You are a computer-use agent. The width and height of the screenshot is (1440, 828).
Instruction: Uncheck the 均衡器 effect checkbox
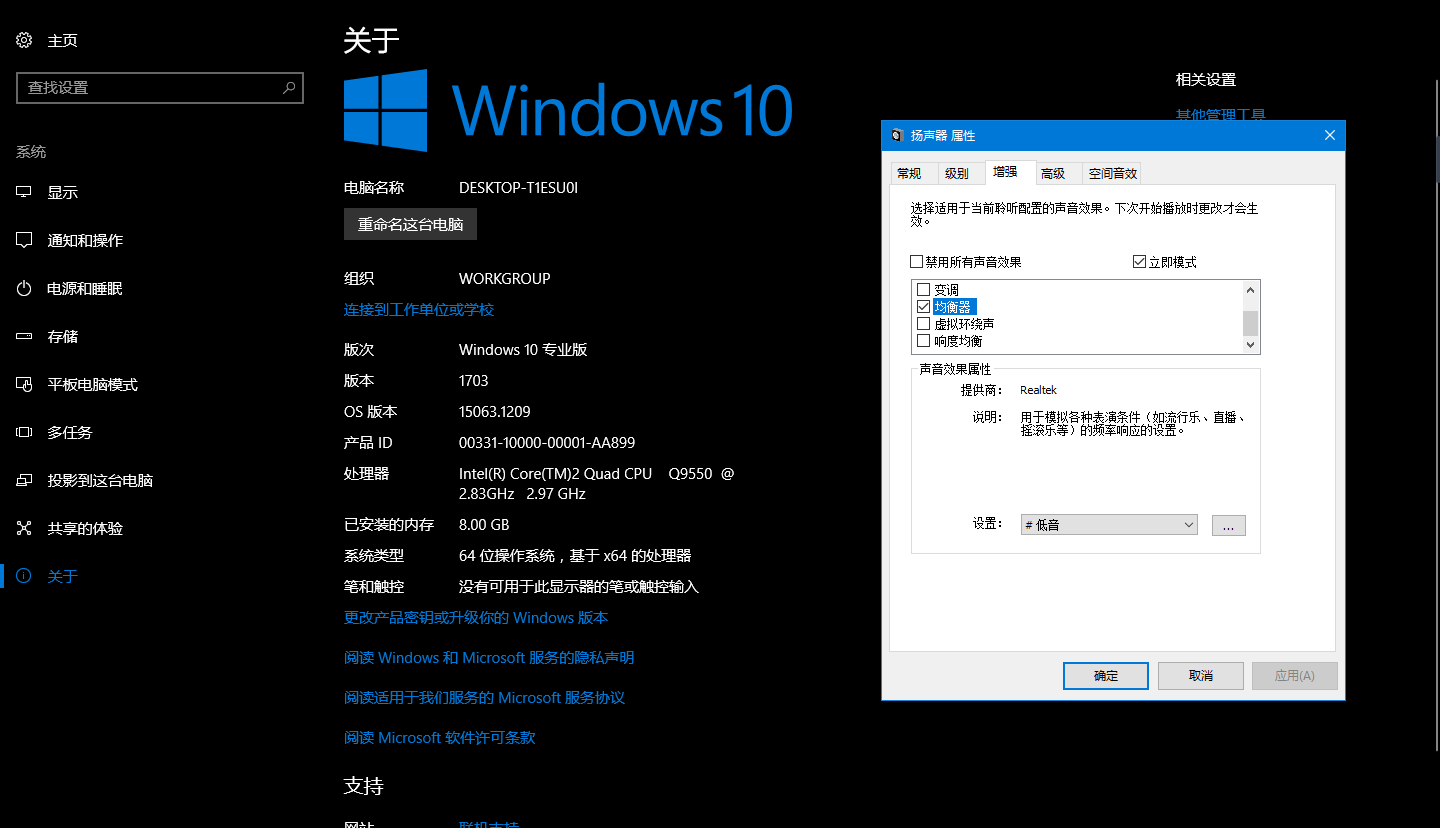click(923, 307)
